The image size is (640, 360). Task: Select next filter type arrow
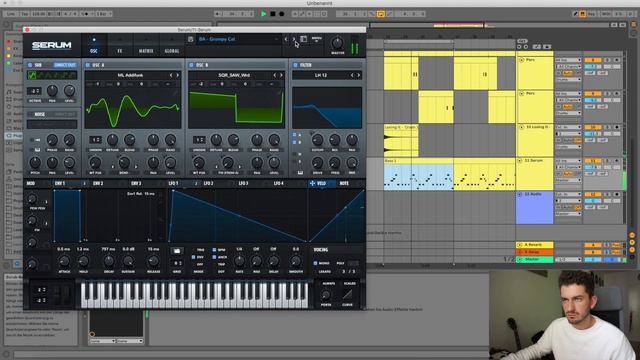pos(358,75)
